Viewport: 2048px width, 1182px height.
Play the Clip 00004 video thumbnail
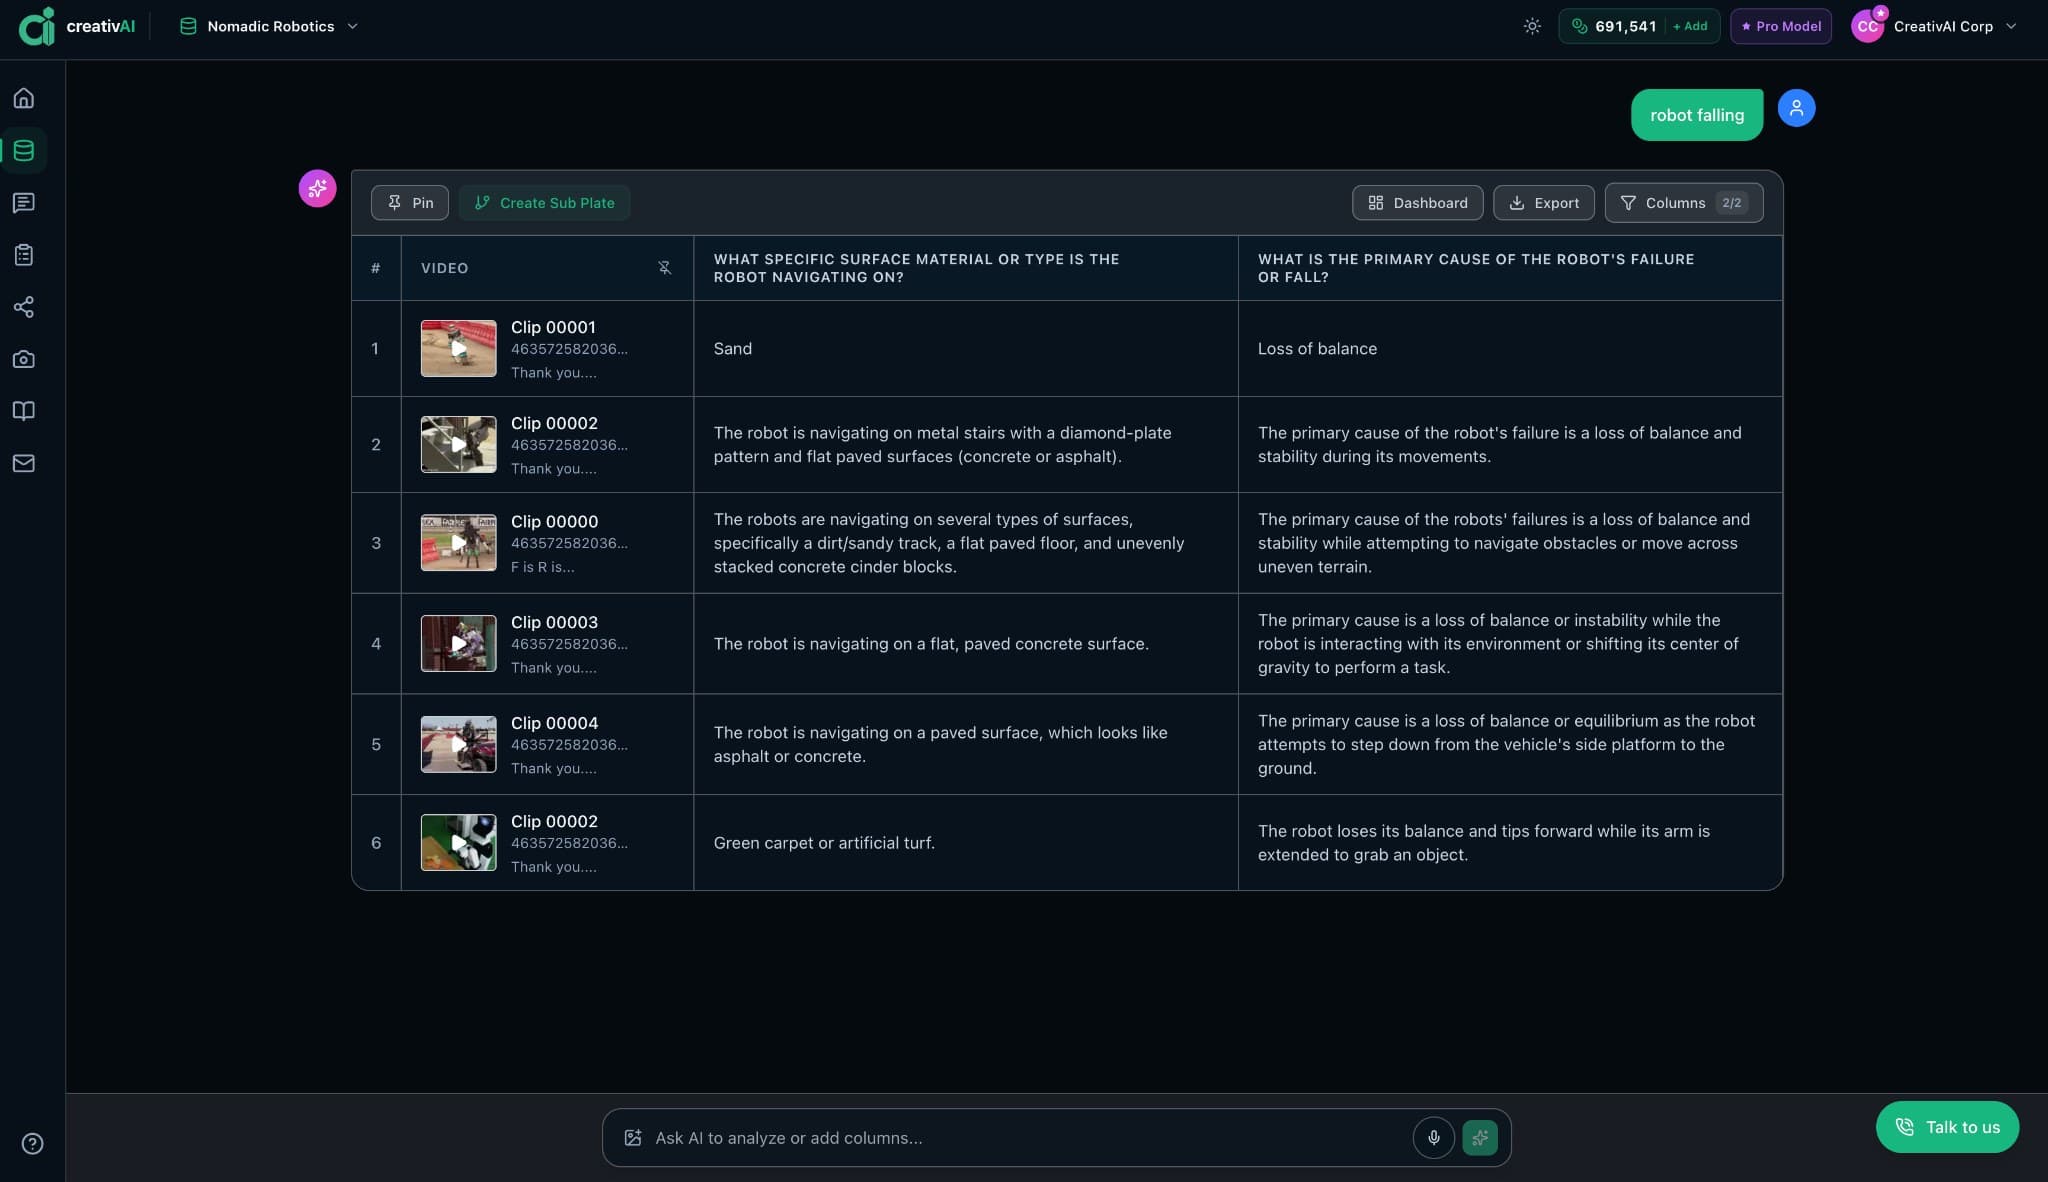(x=458, y=744)
